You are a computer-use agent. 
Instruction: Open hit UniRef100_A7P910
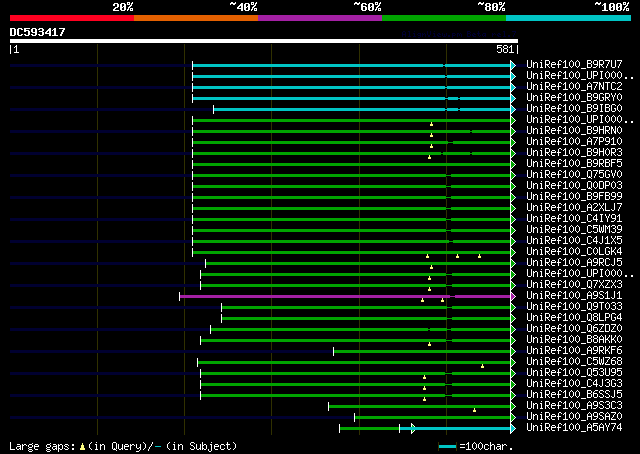[574, 142]
